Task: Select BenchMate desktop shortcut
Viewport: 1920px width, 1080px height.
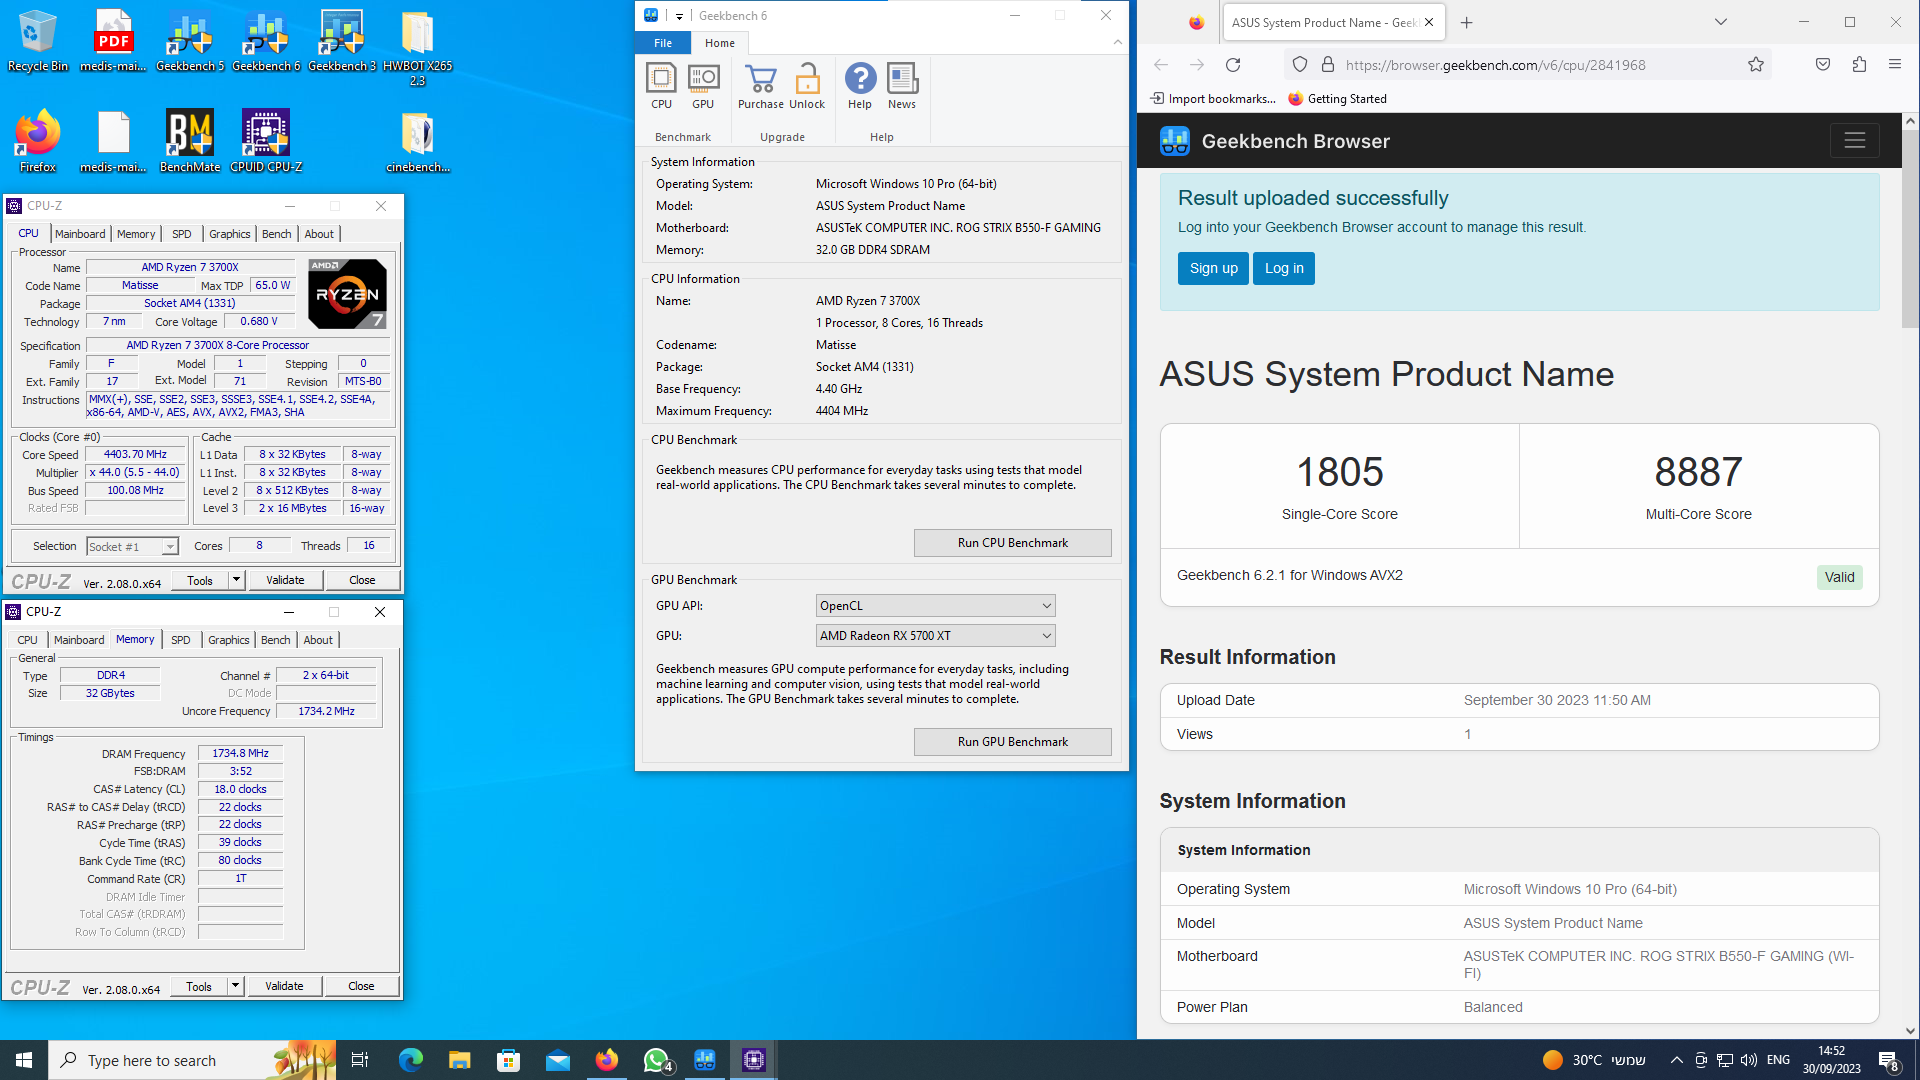Action: point(190,141)
